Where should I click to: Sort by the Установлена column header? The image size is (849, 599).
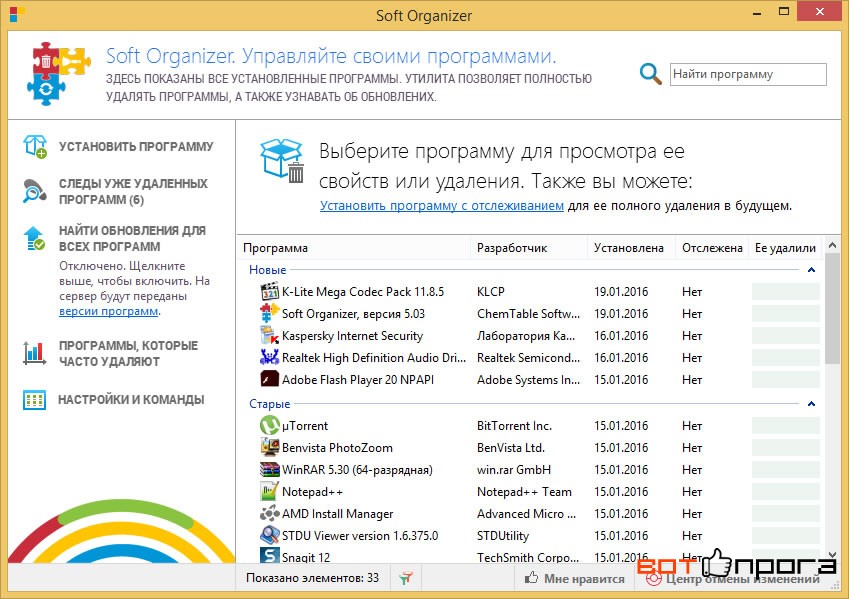point(631,248)
